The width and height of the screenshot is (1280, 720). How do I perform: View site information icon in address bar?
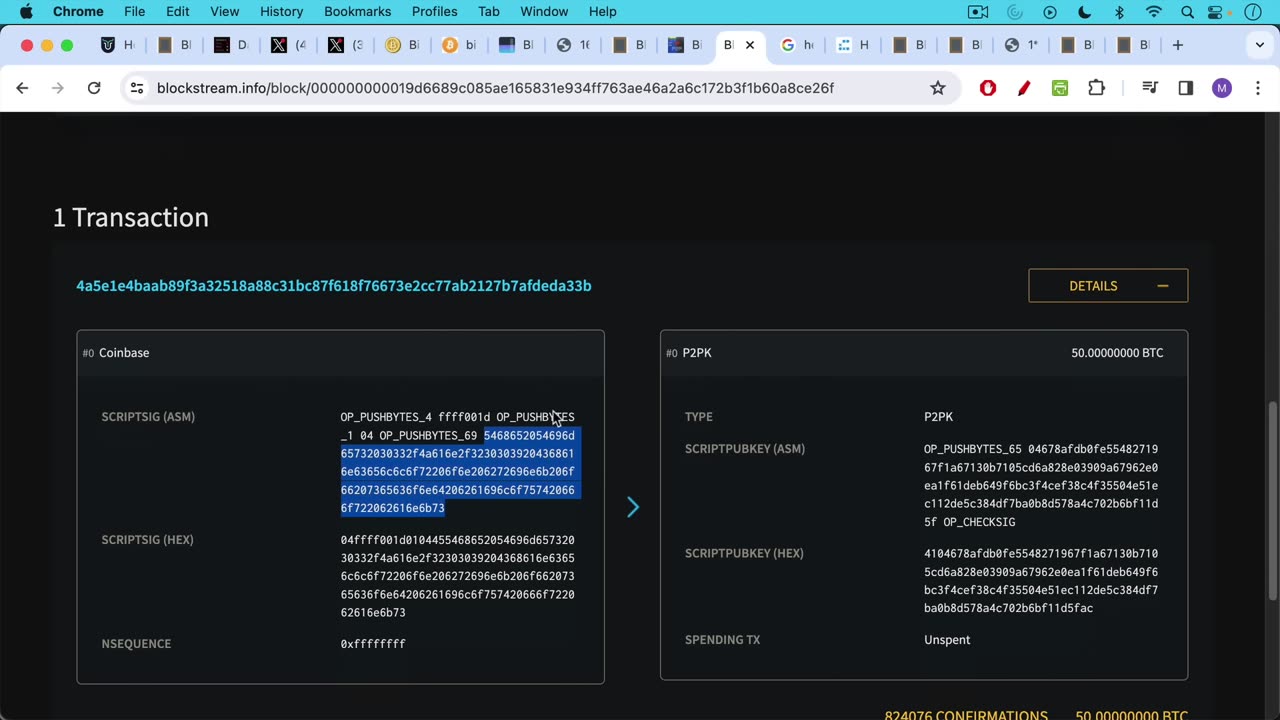(x=137, y=88)
